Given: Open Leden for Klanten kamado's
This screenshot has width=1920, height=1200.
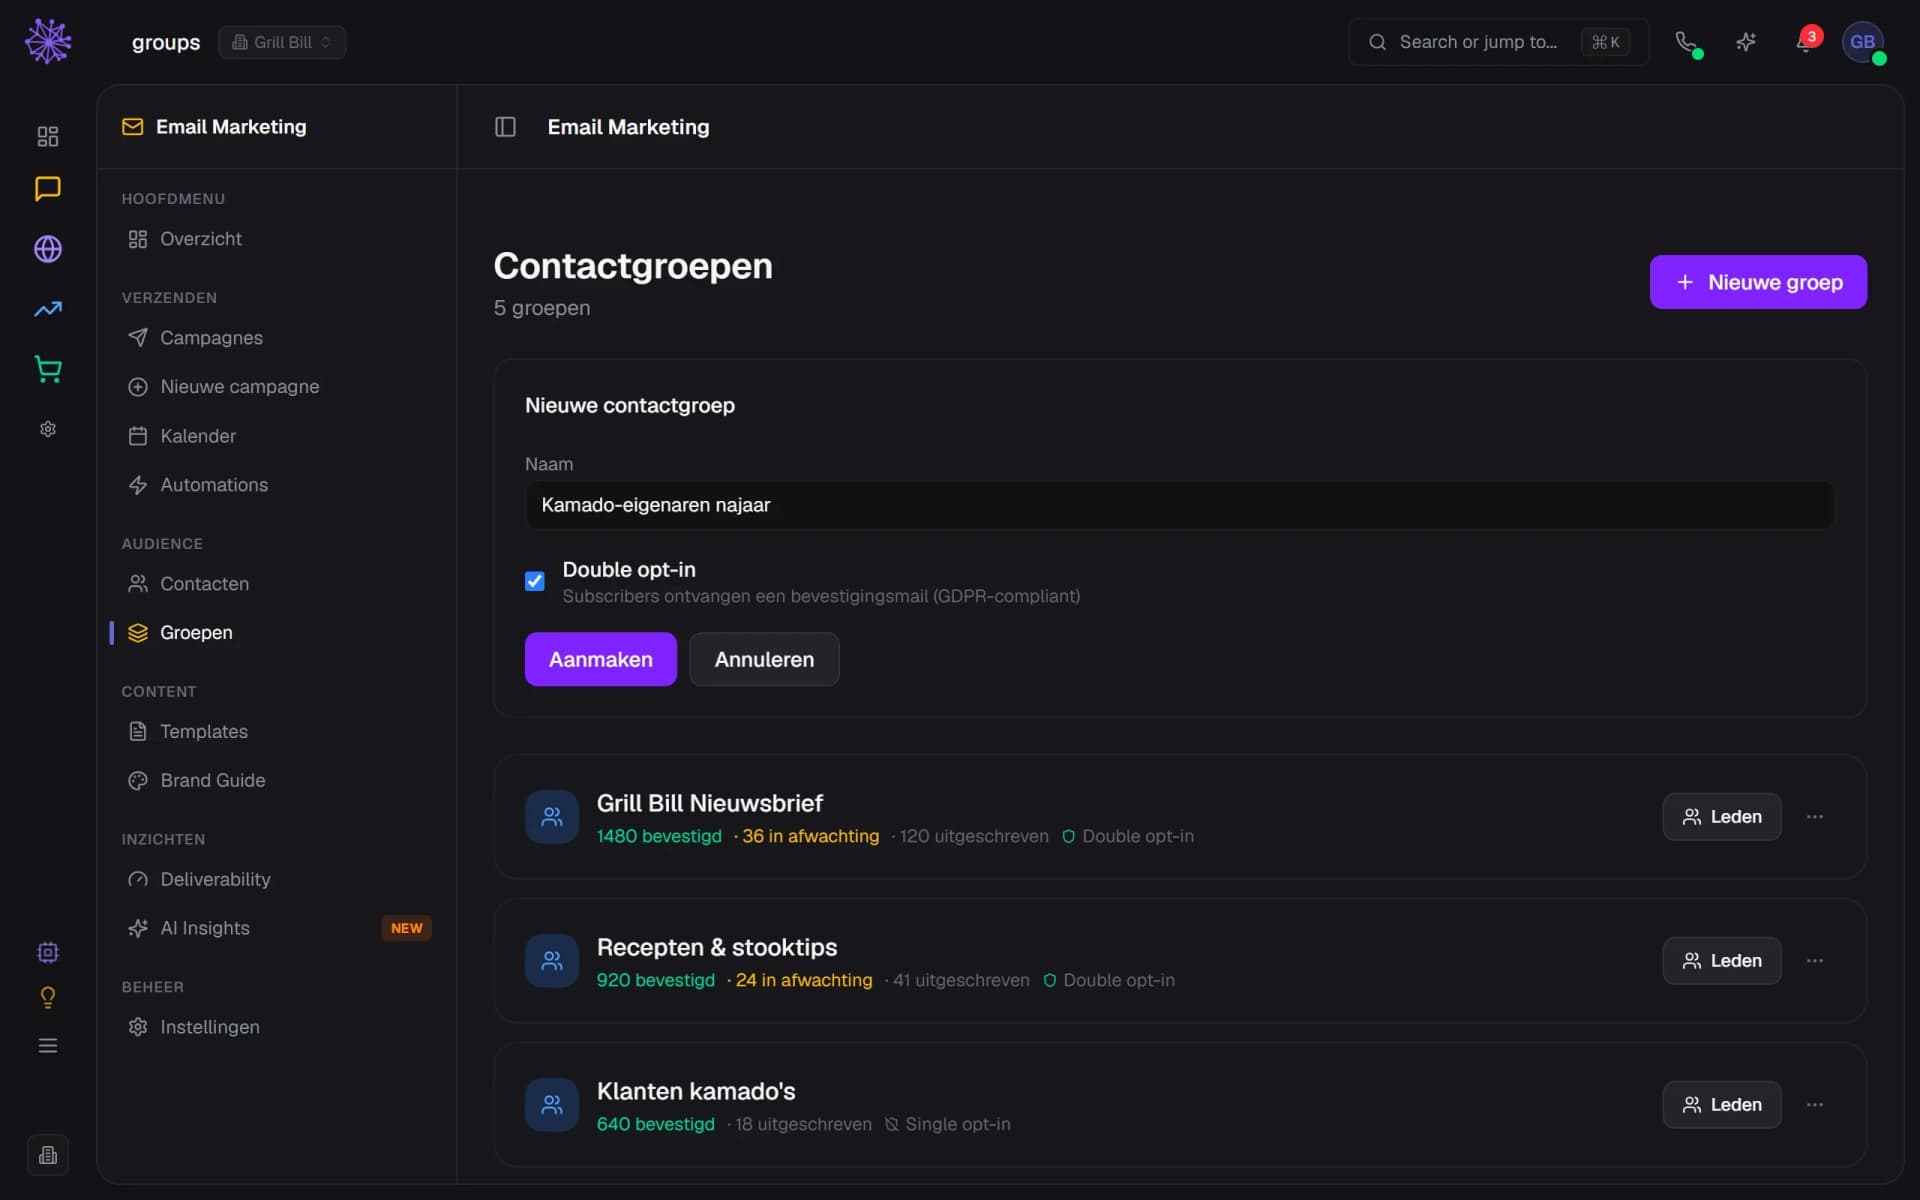Looking at the screenshot, I should pyautogui.click(x=1721, y=1105).
